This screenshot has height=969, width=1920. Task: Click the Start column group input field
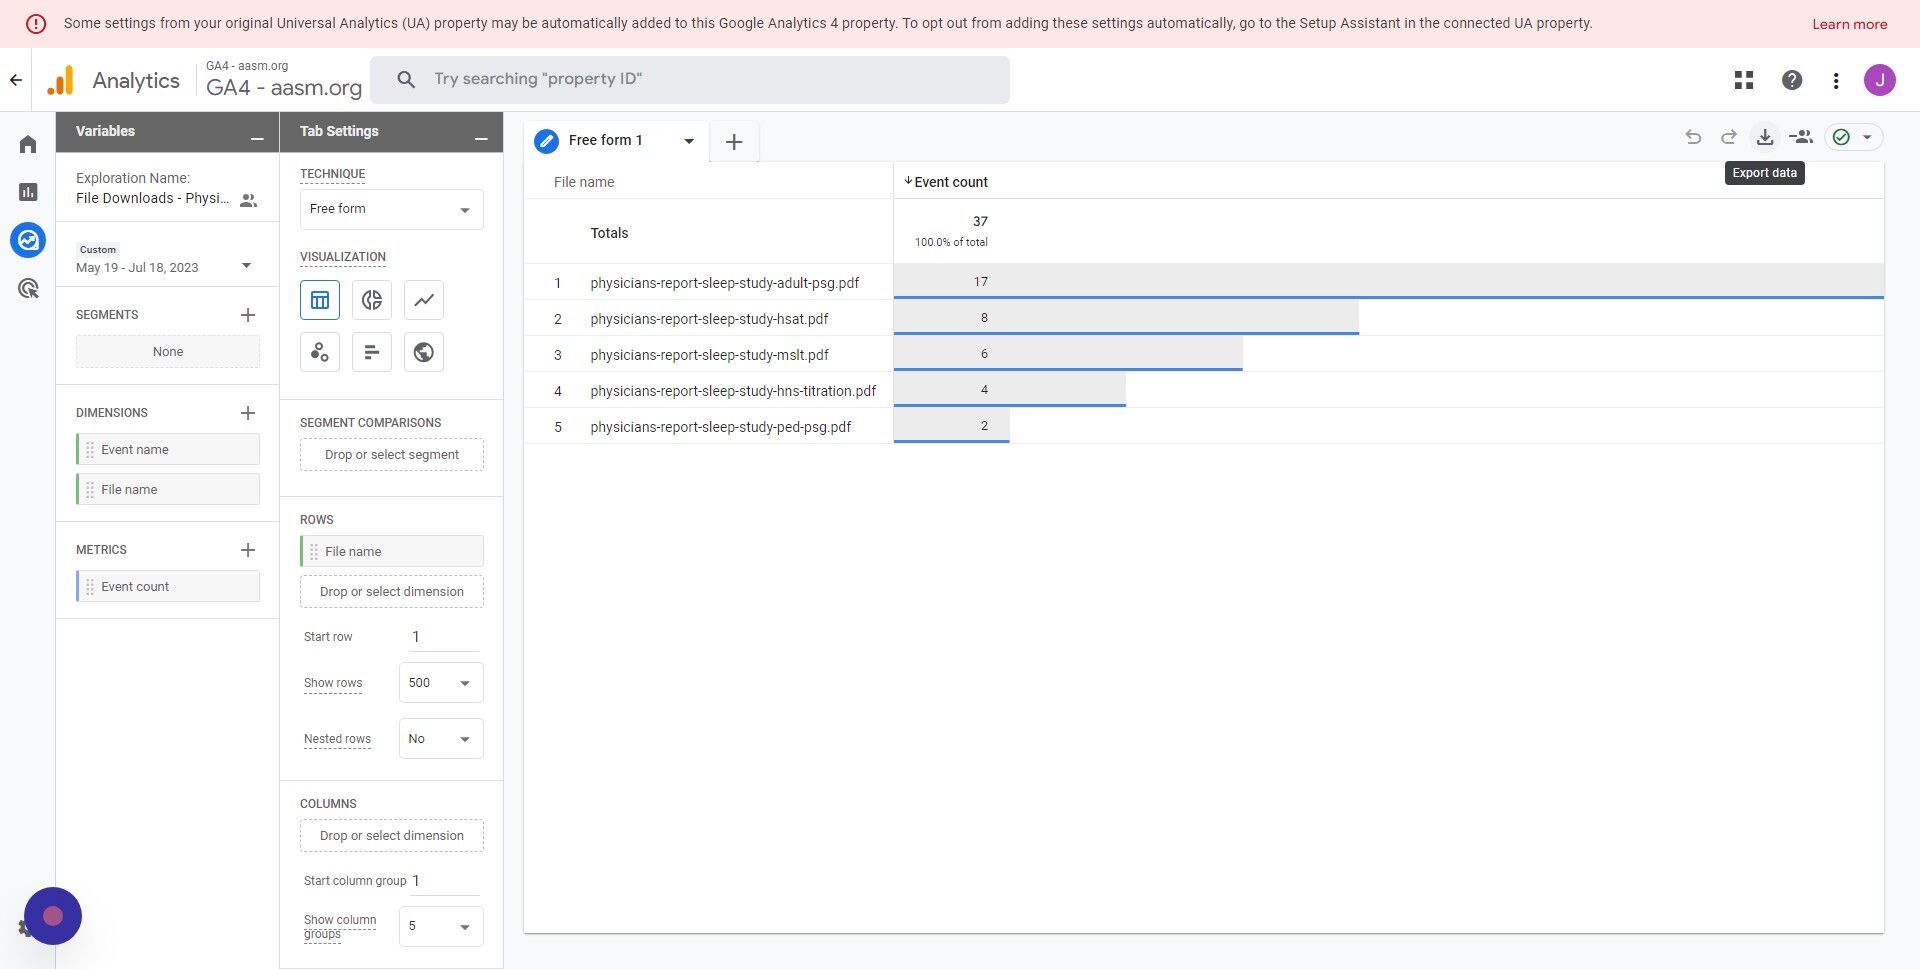(446, 881)
